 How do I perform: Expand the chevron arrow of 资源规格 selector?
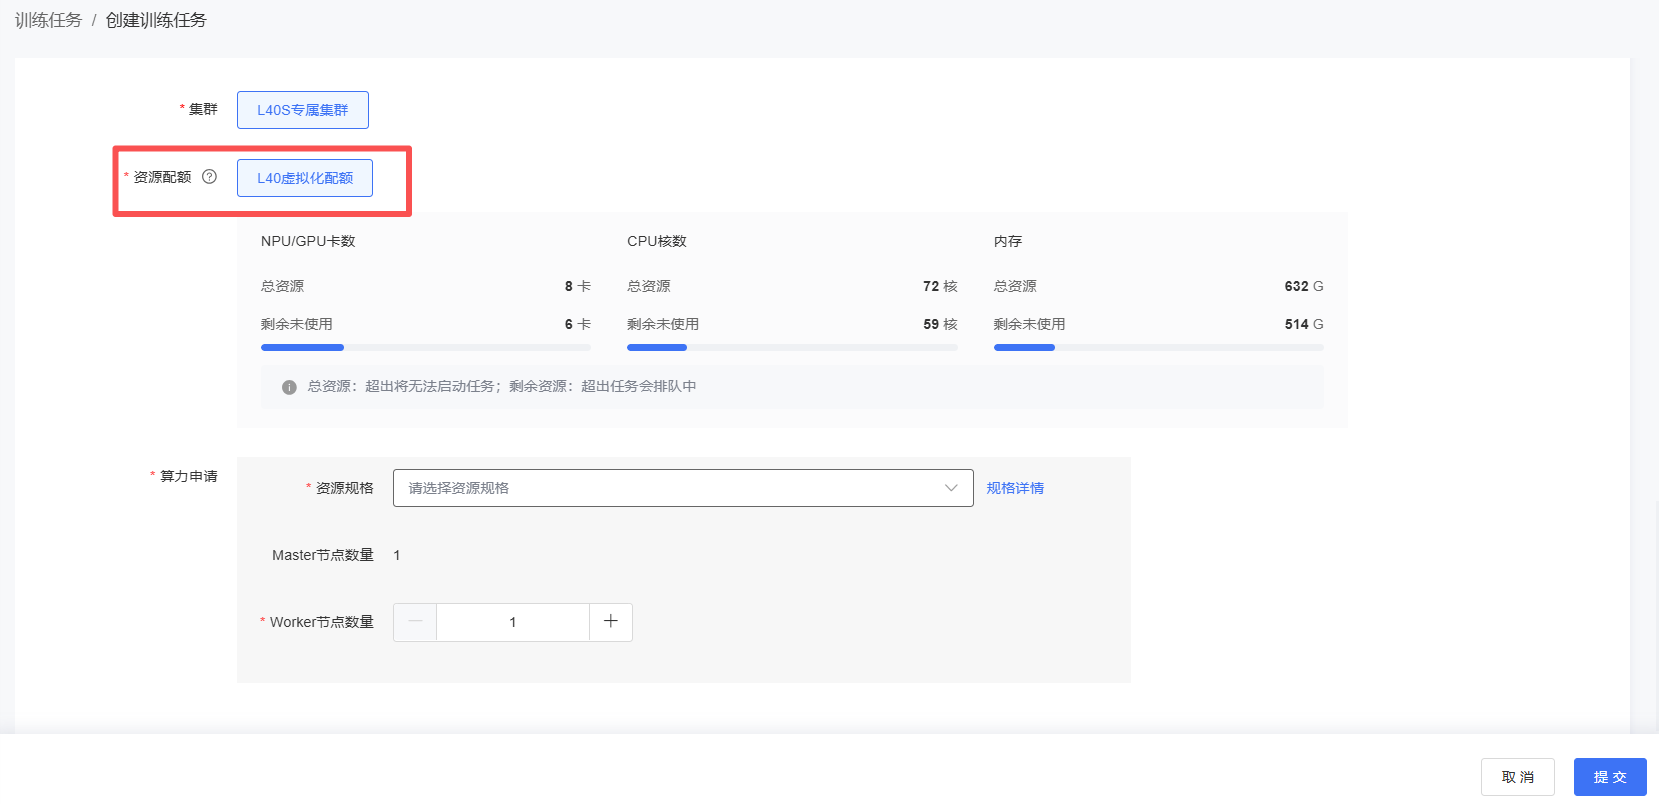(950, 488)
